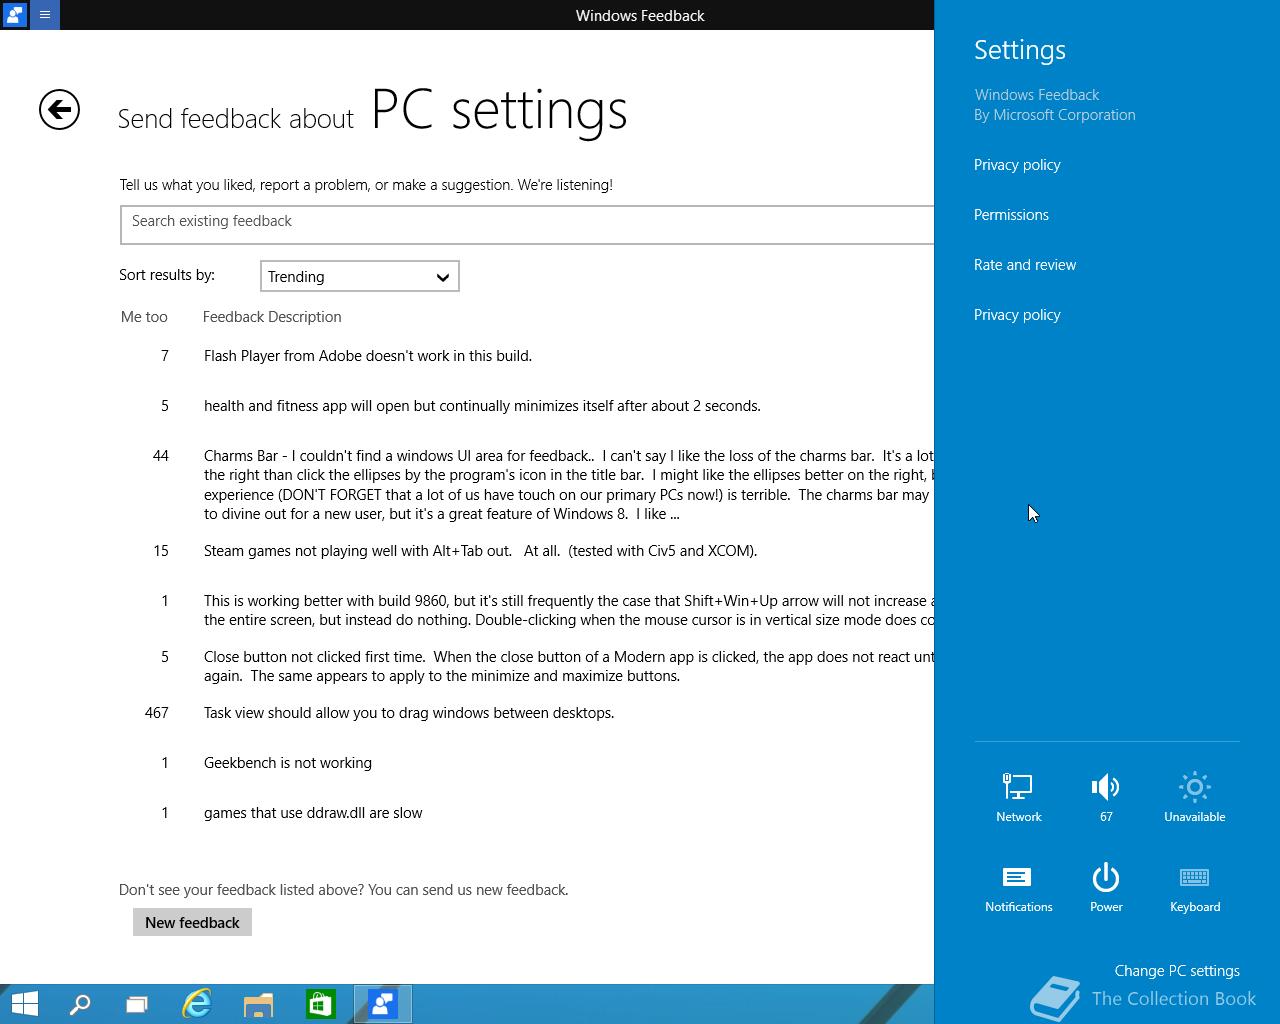Screen dimensions: 1280x1024
Task: Click the 7 Me too count
Action: coord(165,356)
